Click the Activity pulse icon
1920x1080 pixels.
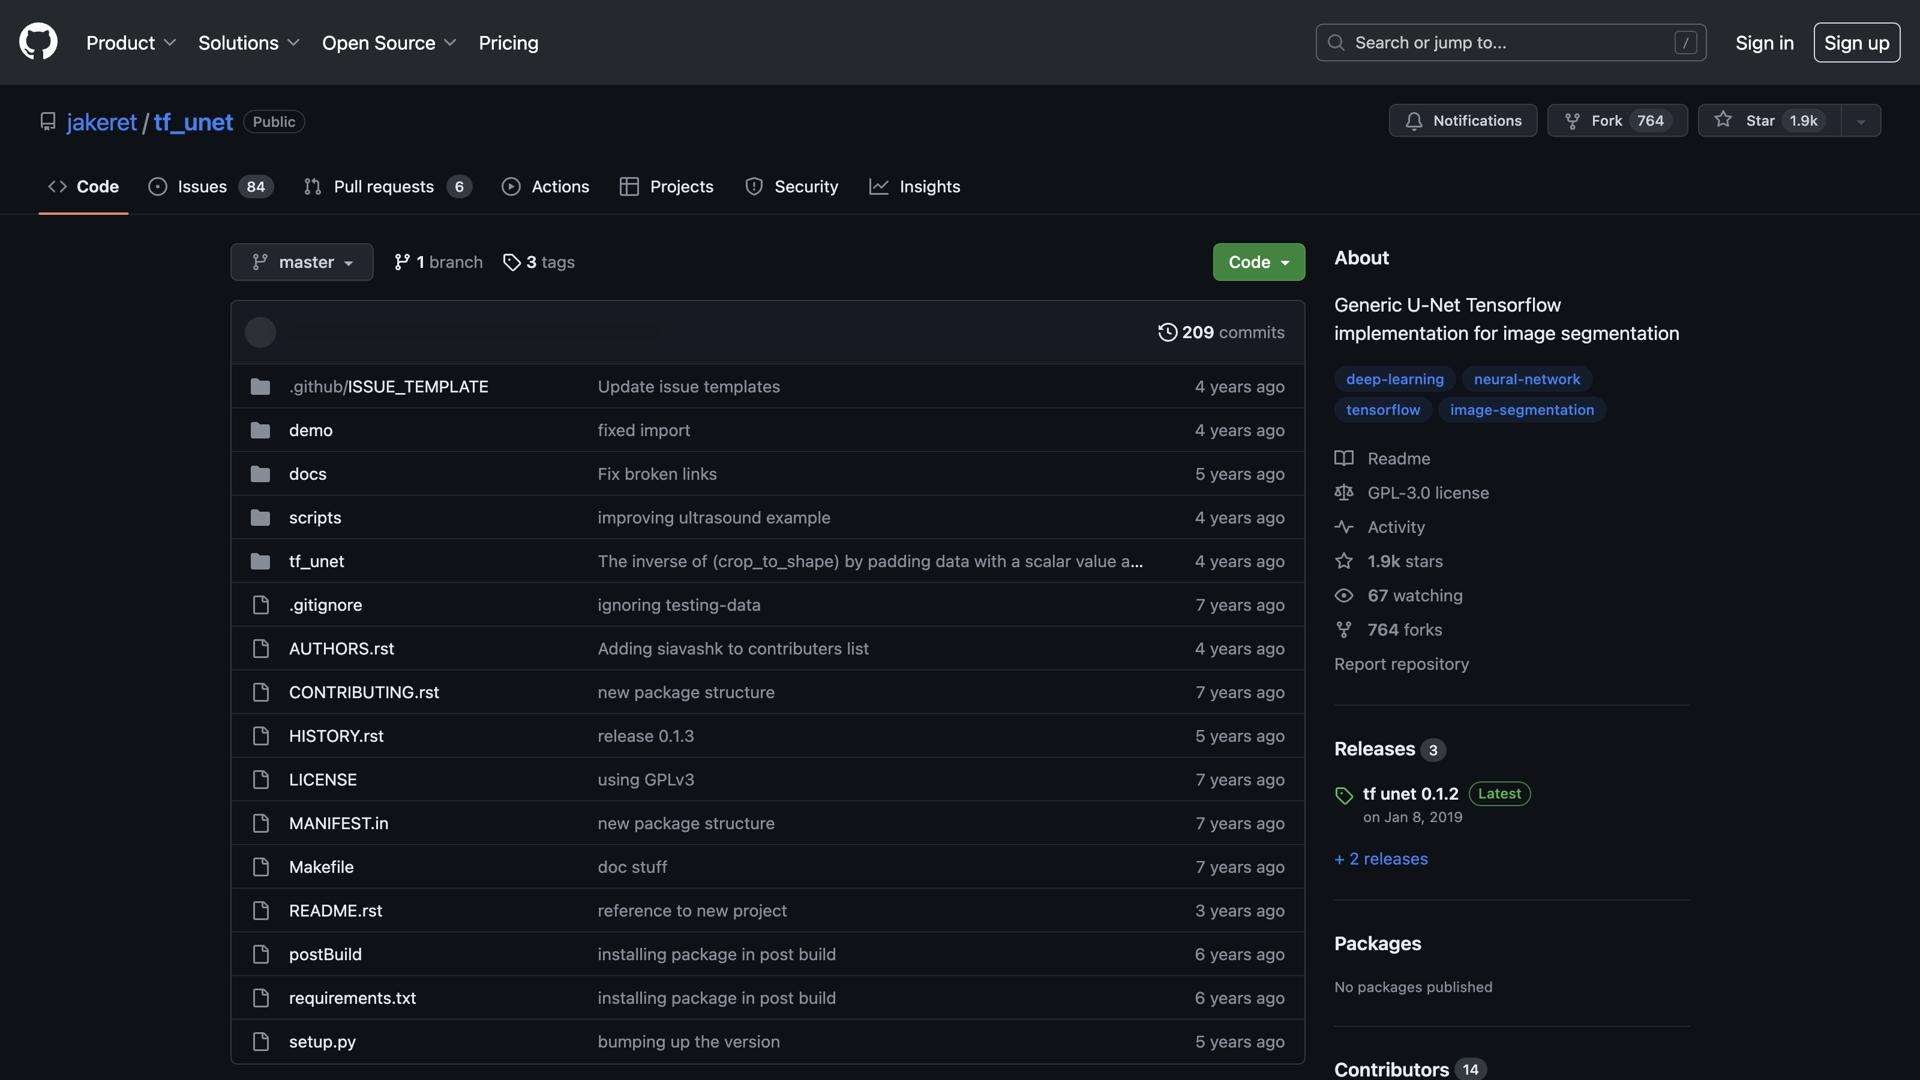1344,527
